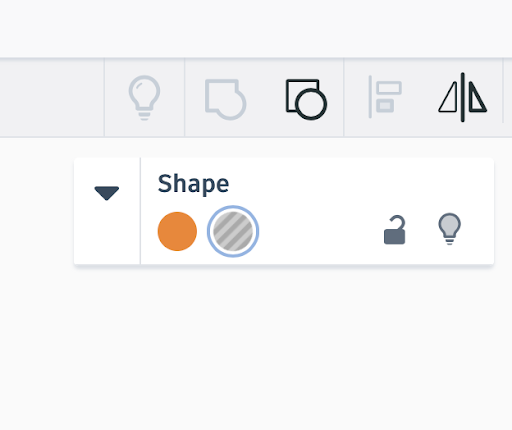Click the "Shape" title text
The width and height of the screenshot is (512, 430).
tap(193, 184)
